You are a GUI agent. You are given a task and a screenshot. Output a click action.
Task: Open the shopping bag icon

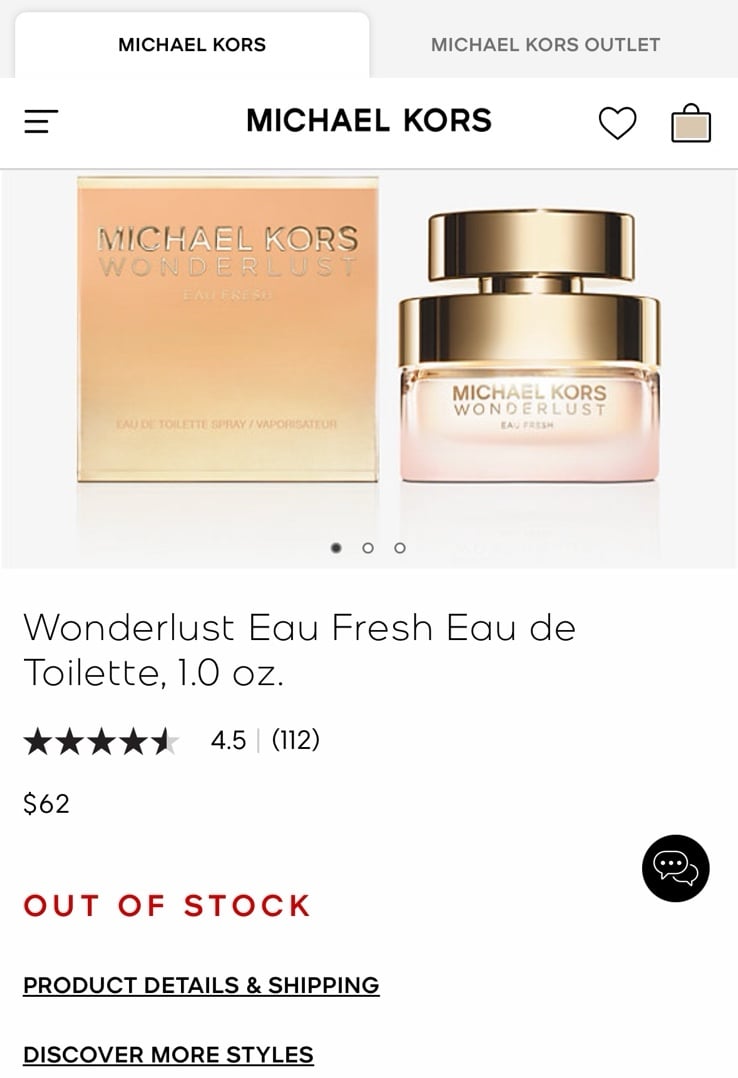pos(691,124)
